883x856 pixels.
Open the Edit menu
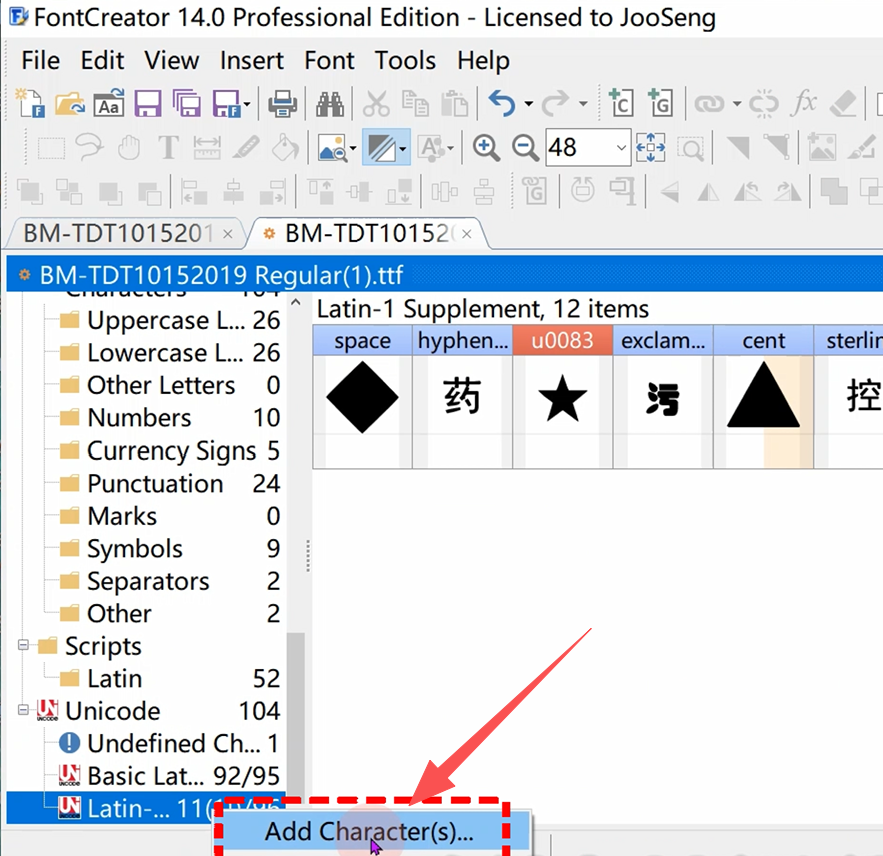coord(102,60)
